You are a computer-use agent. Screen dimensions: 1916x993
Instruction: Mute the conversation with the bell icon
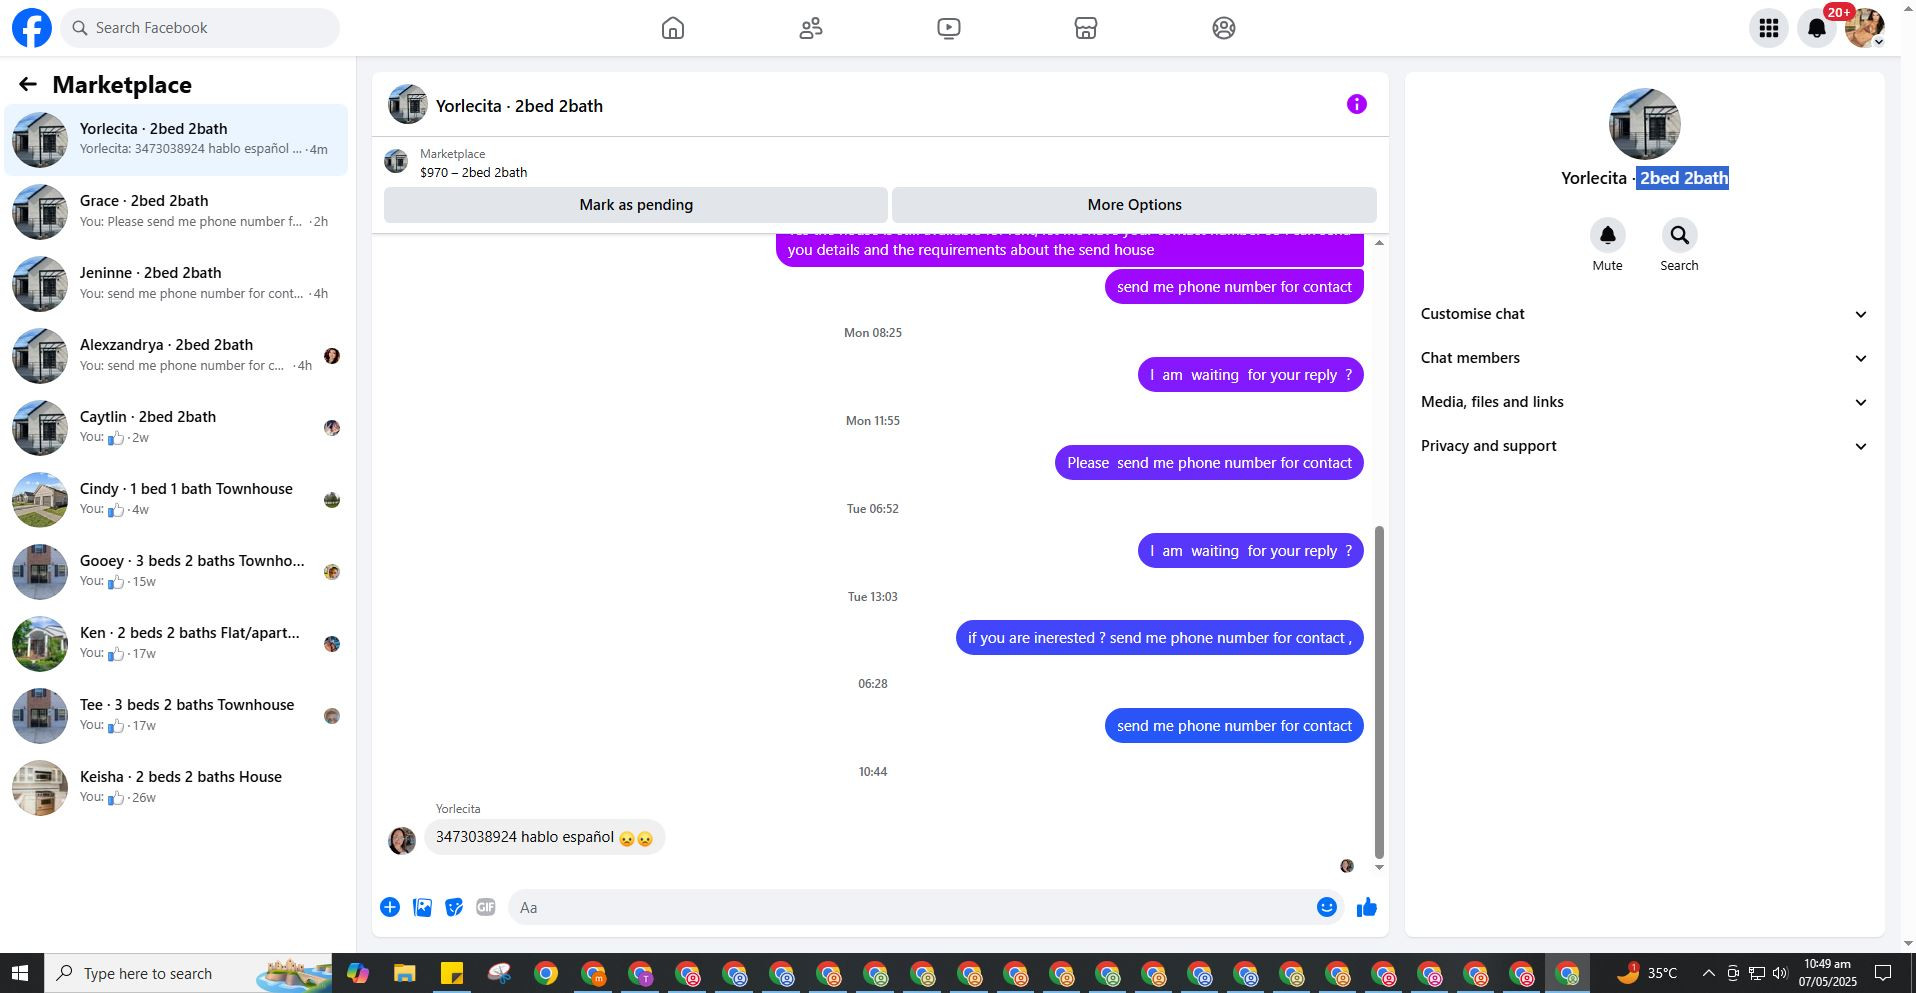tap(1608, 236)
